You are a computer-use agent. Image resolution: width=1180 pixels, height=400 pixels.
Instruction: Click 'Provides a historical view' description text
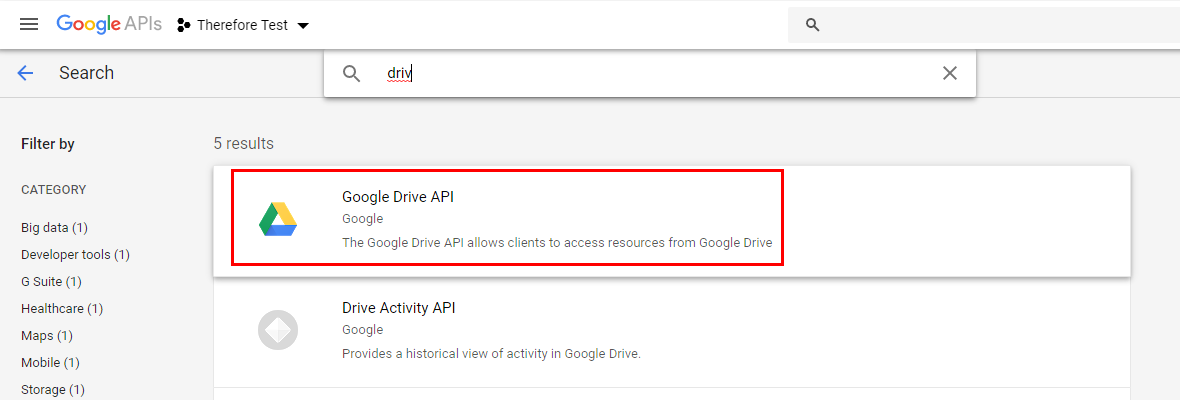[491, 353]
